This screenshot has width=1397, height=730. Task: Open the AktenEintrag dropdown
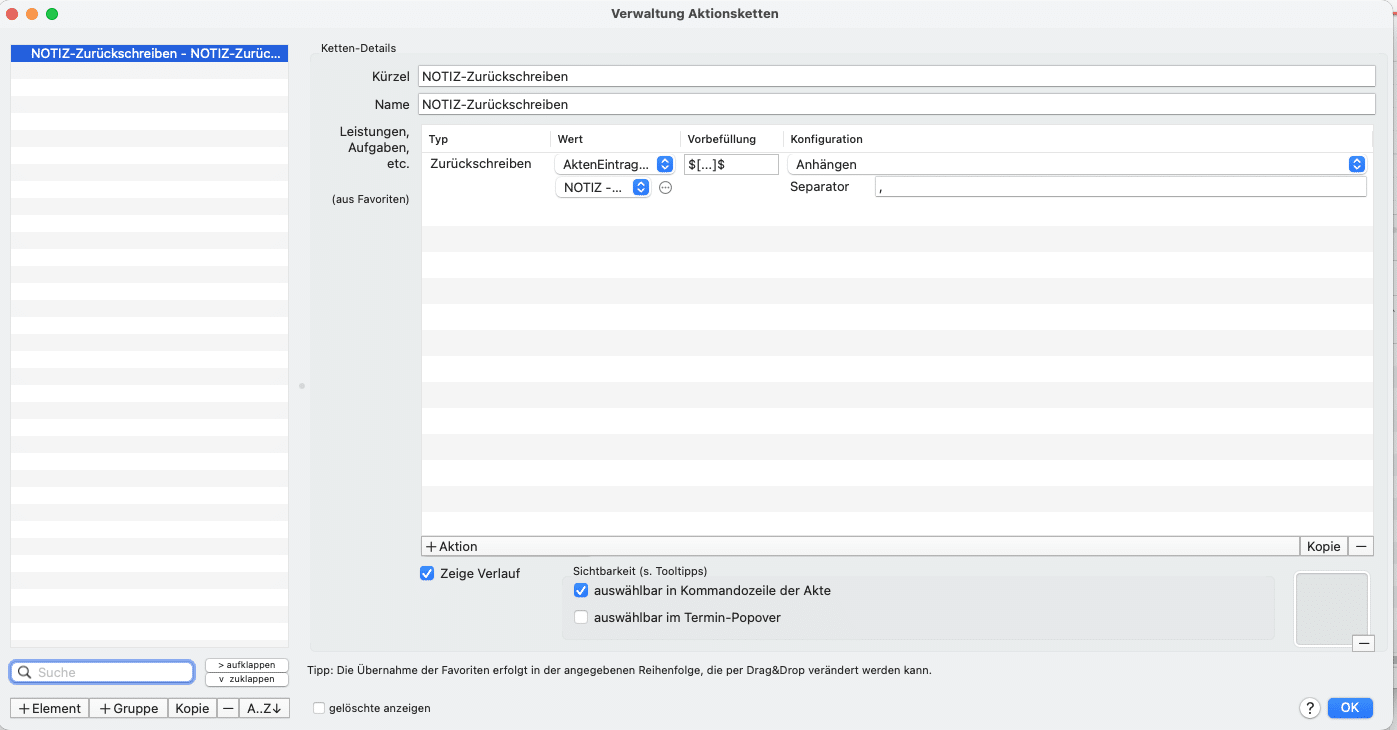[614, 164]
